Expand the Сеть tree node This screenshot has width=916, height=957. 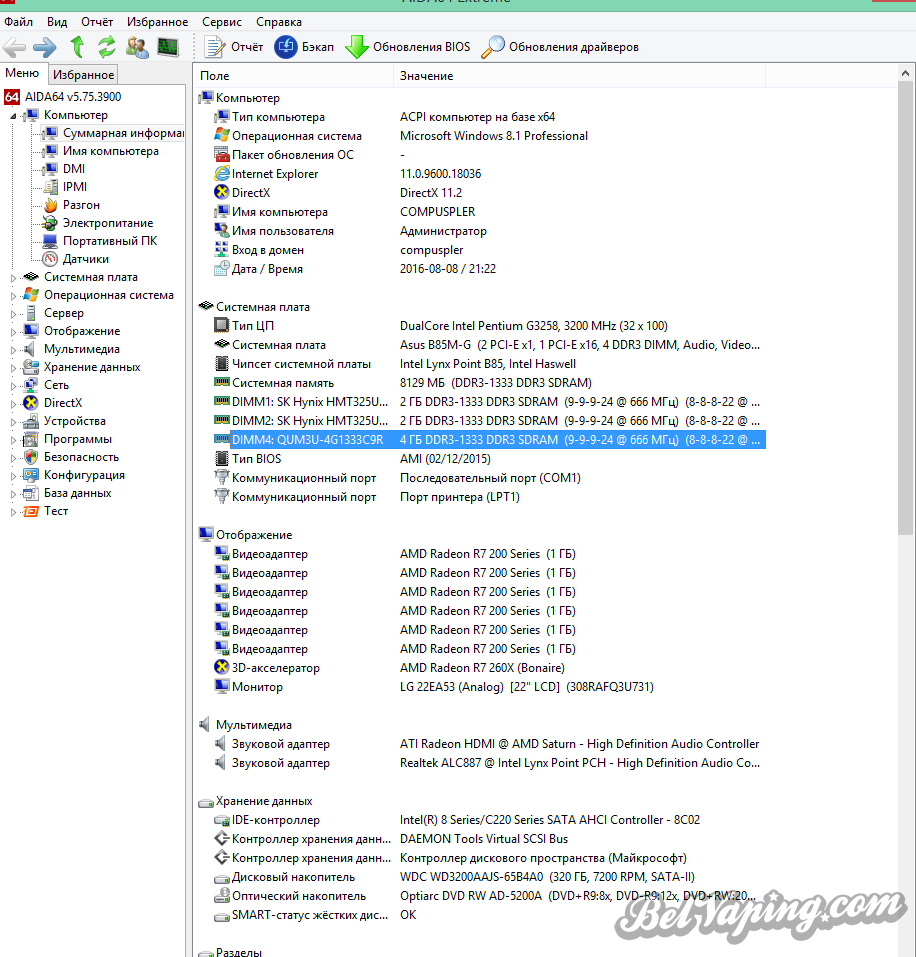tap(13, 386)
